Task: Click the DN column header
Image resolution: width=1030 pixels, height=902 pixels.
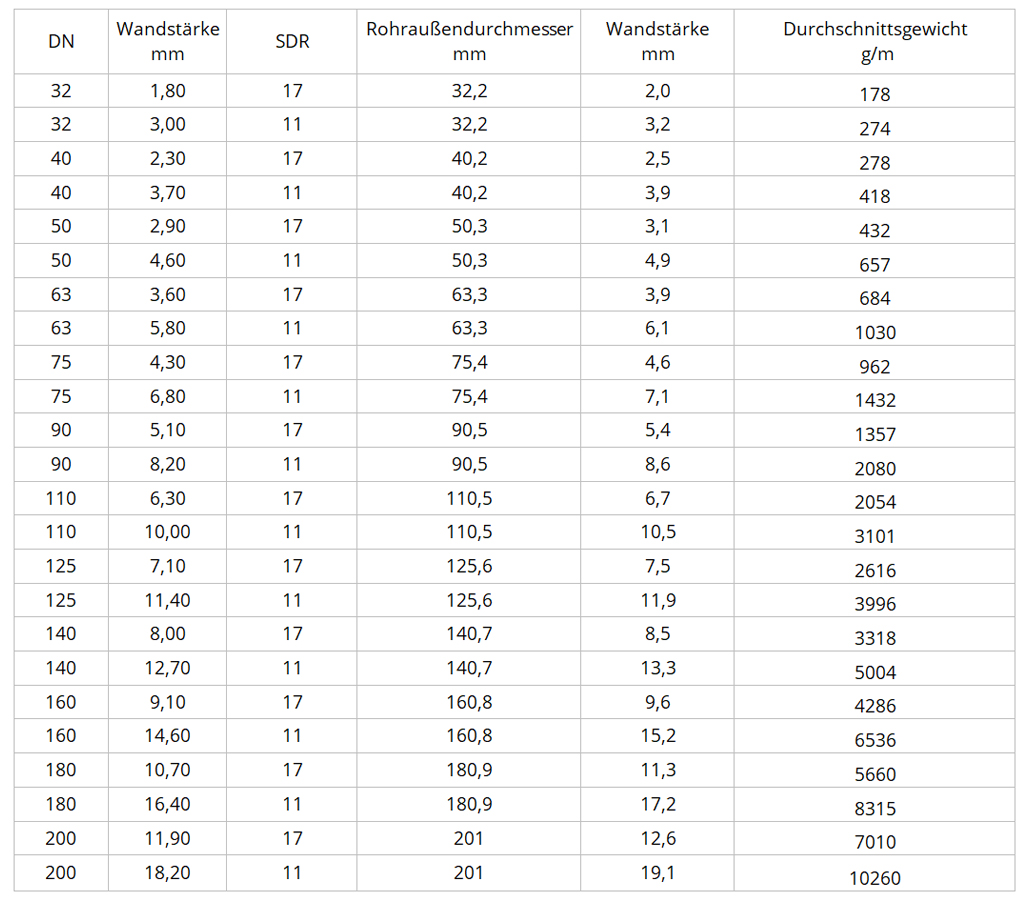Action: pos(61,41)
